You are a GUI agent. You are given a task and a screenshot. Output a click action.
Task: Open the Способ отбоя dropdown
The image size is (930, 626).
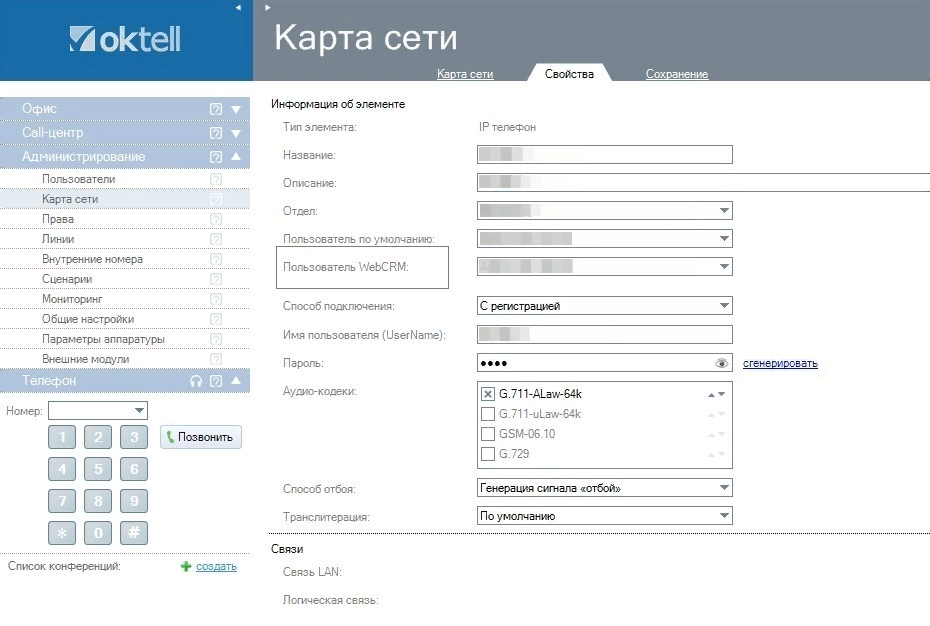722,487
